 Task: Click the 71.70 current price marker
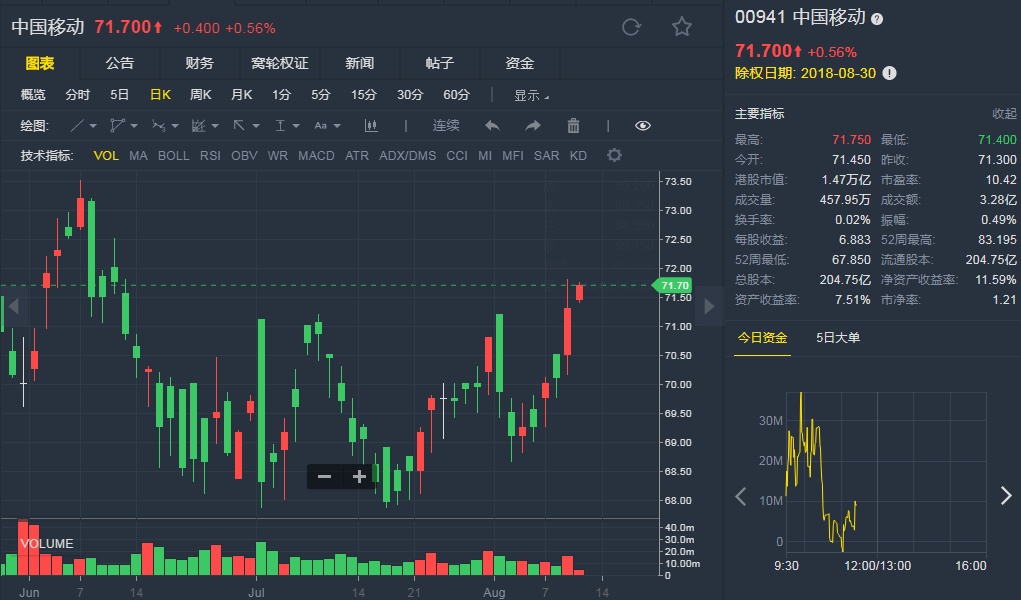pyautogui.click(x=672, y=285)
